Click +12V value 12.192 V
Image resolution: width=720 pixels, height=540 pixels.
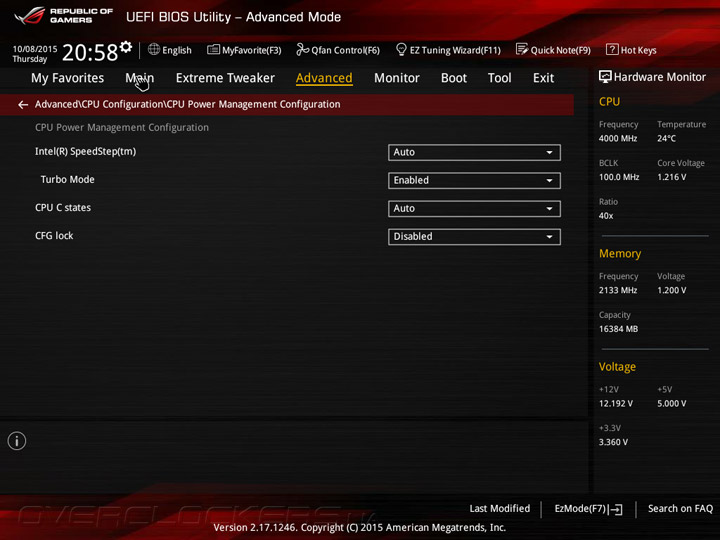pos(615,404)
